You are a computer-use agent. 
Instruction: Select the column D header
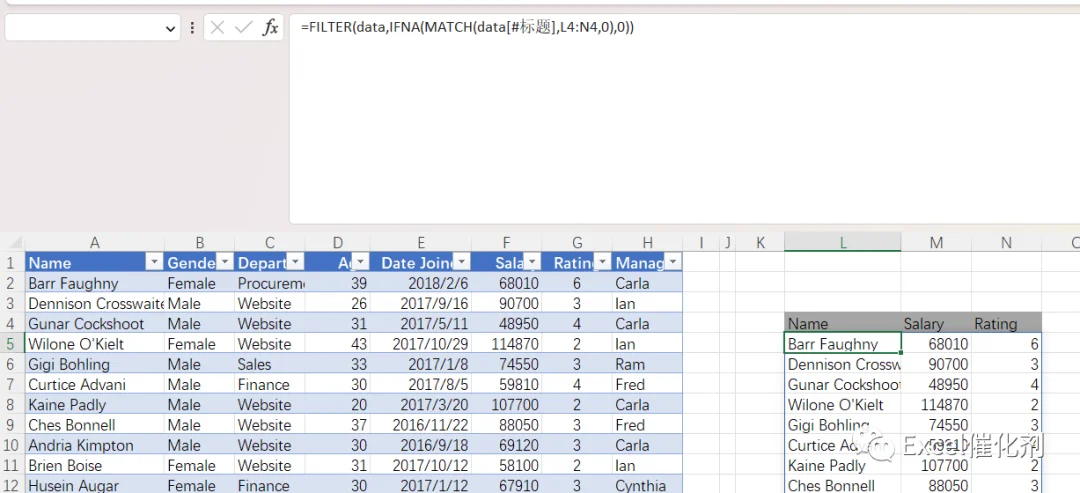[x=338, y=242]
